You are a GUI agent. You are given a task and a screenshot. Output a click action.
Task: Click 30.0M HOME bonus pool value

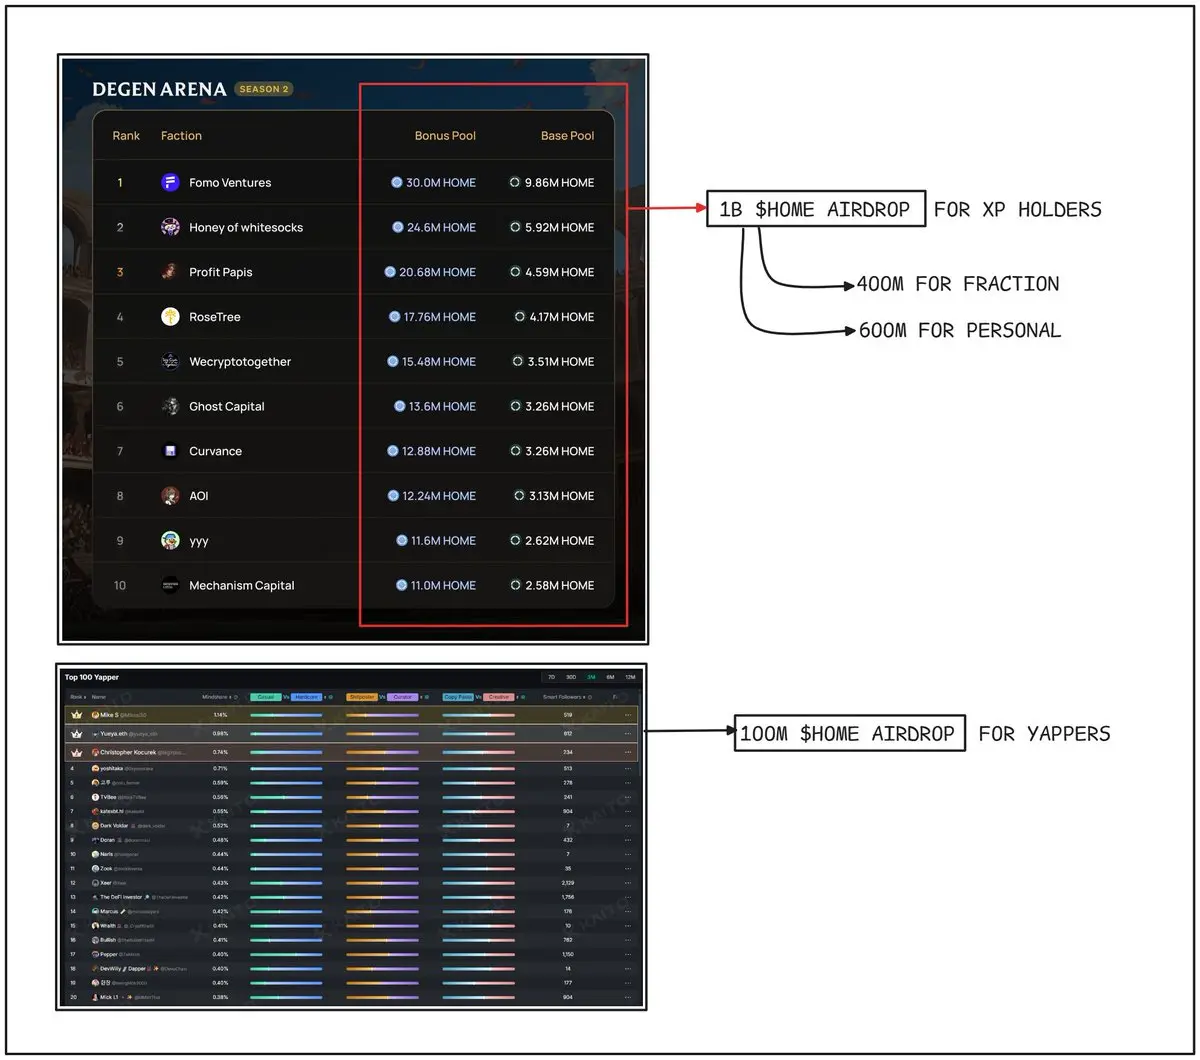click(434, 182)
